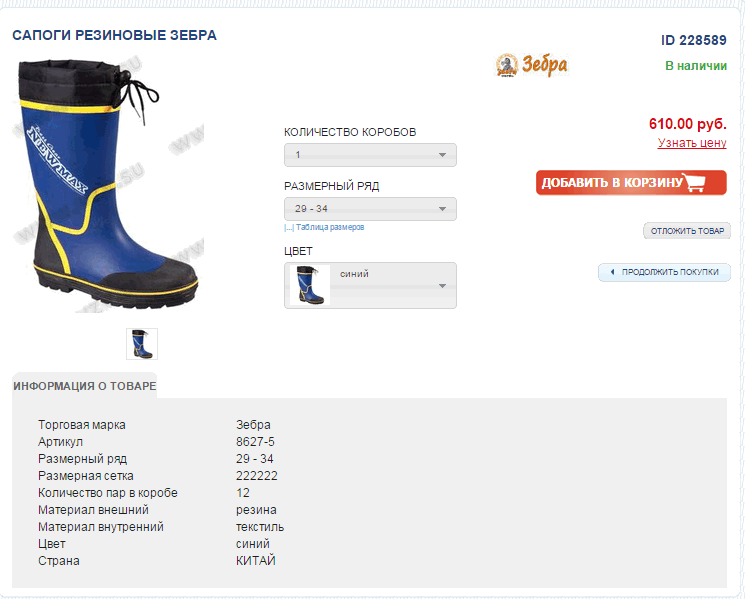Click the 610.00 руб. price
The width and height of the screenshot is (745, 599).
(687, 124)
